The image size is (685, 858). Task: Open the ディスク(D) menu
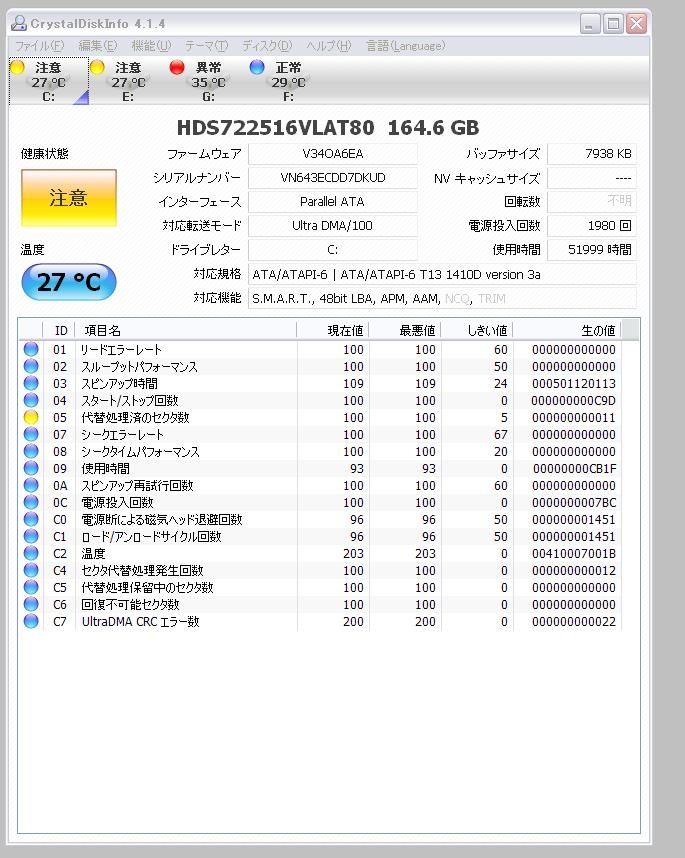[x=267, y=46]
